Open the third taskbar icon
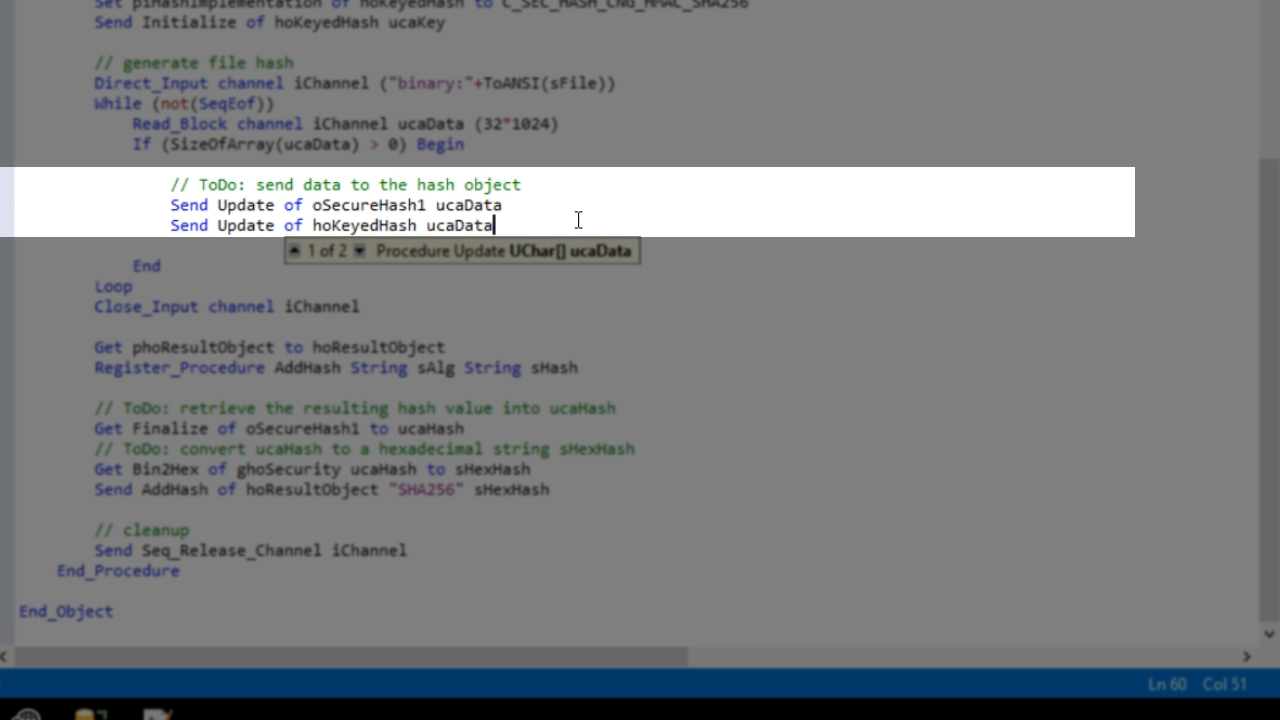 157,714
